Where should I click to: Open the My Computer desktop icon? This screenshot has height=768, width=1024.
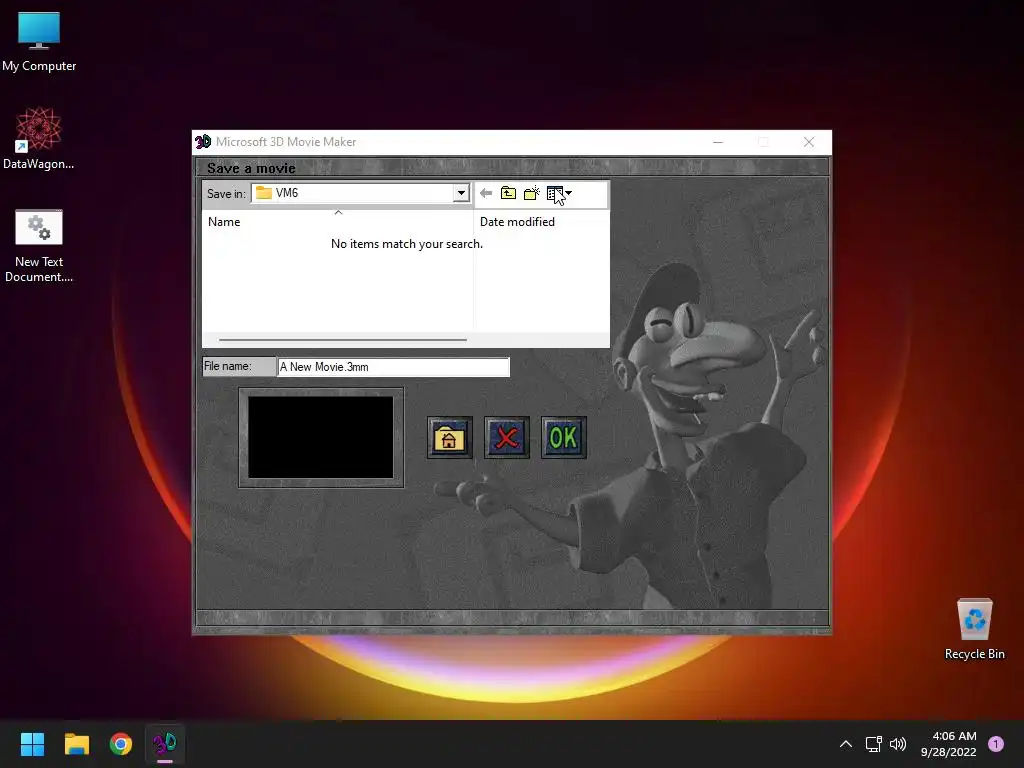point(39,40)
